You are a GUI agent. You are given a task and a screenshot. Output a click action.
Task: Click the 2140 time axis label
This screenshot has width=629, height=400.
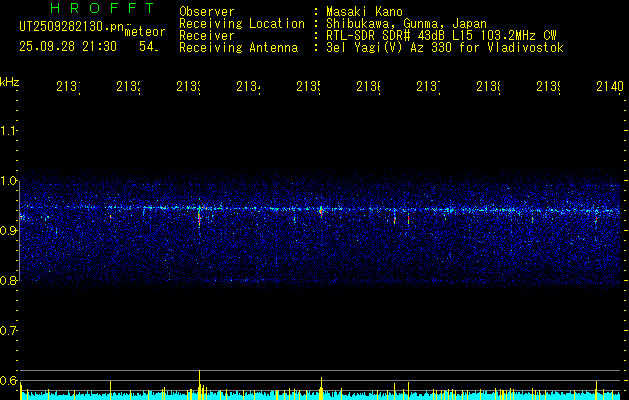tap(610, 86)
